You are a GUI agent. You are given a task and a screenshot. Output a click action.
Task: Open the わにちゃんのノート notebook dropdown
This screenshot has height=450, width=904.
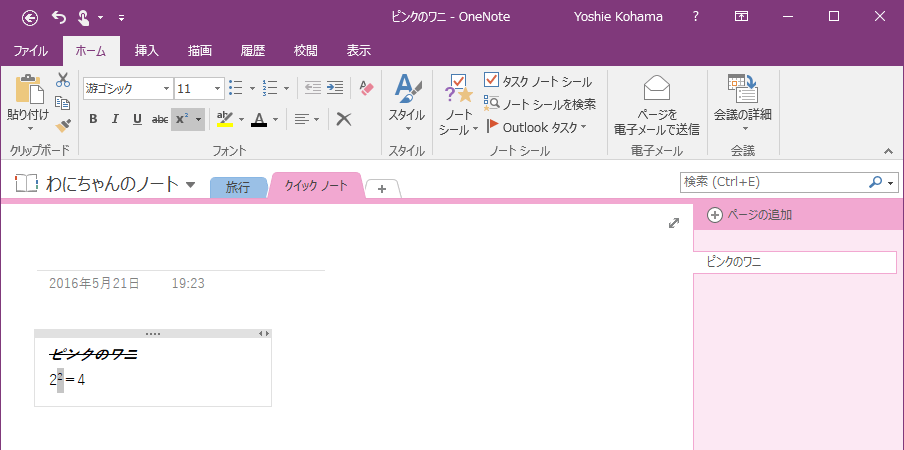click(191, 185)
